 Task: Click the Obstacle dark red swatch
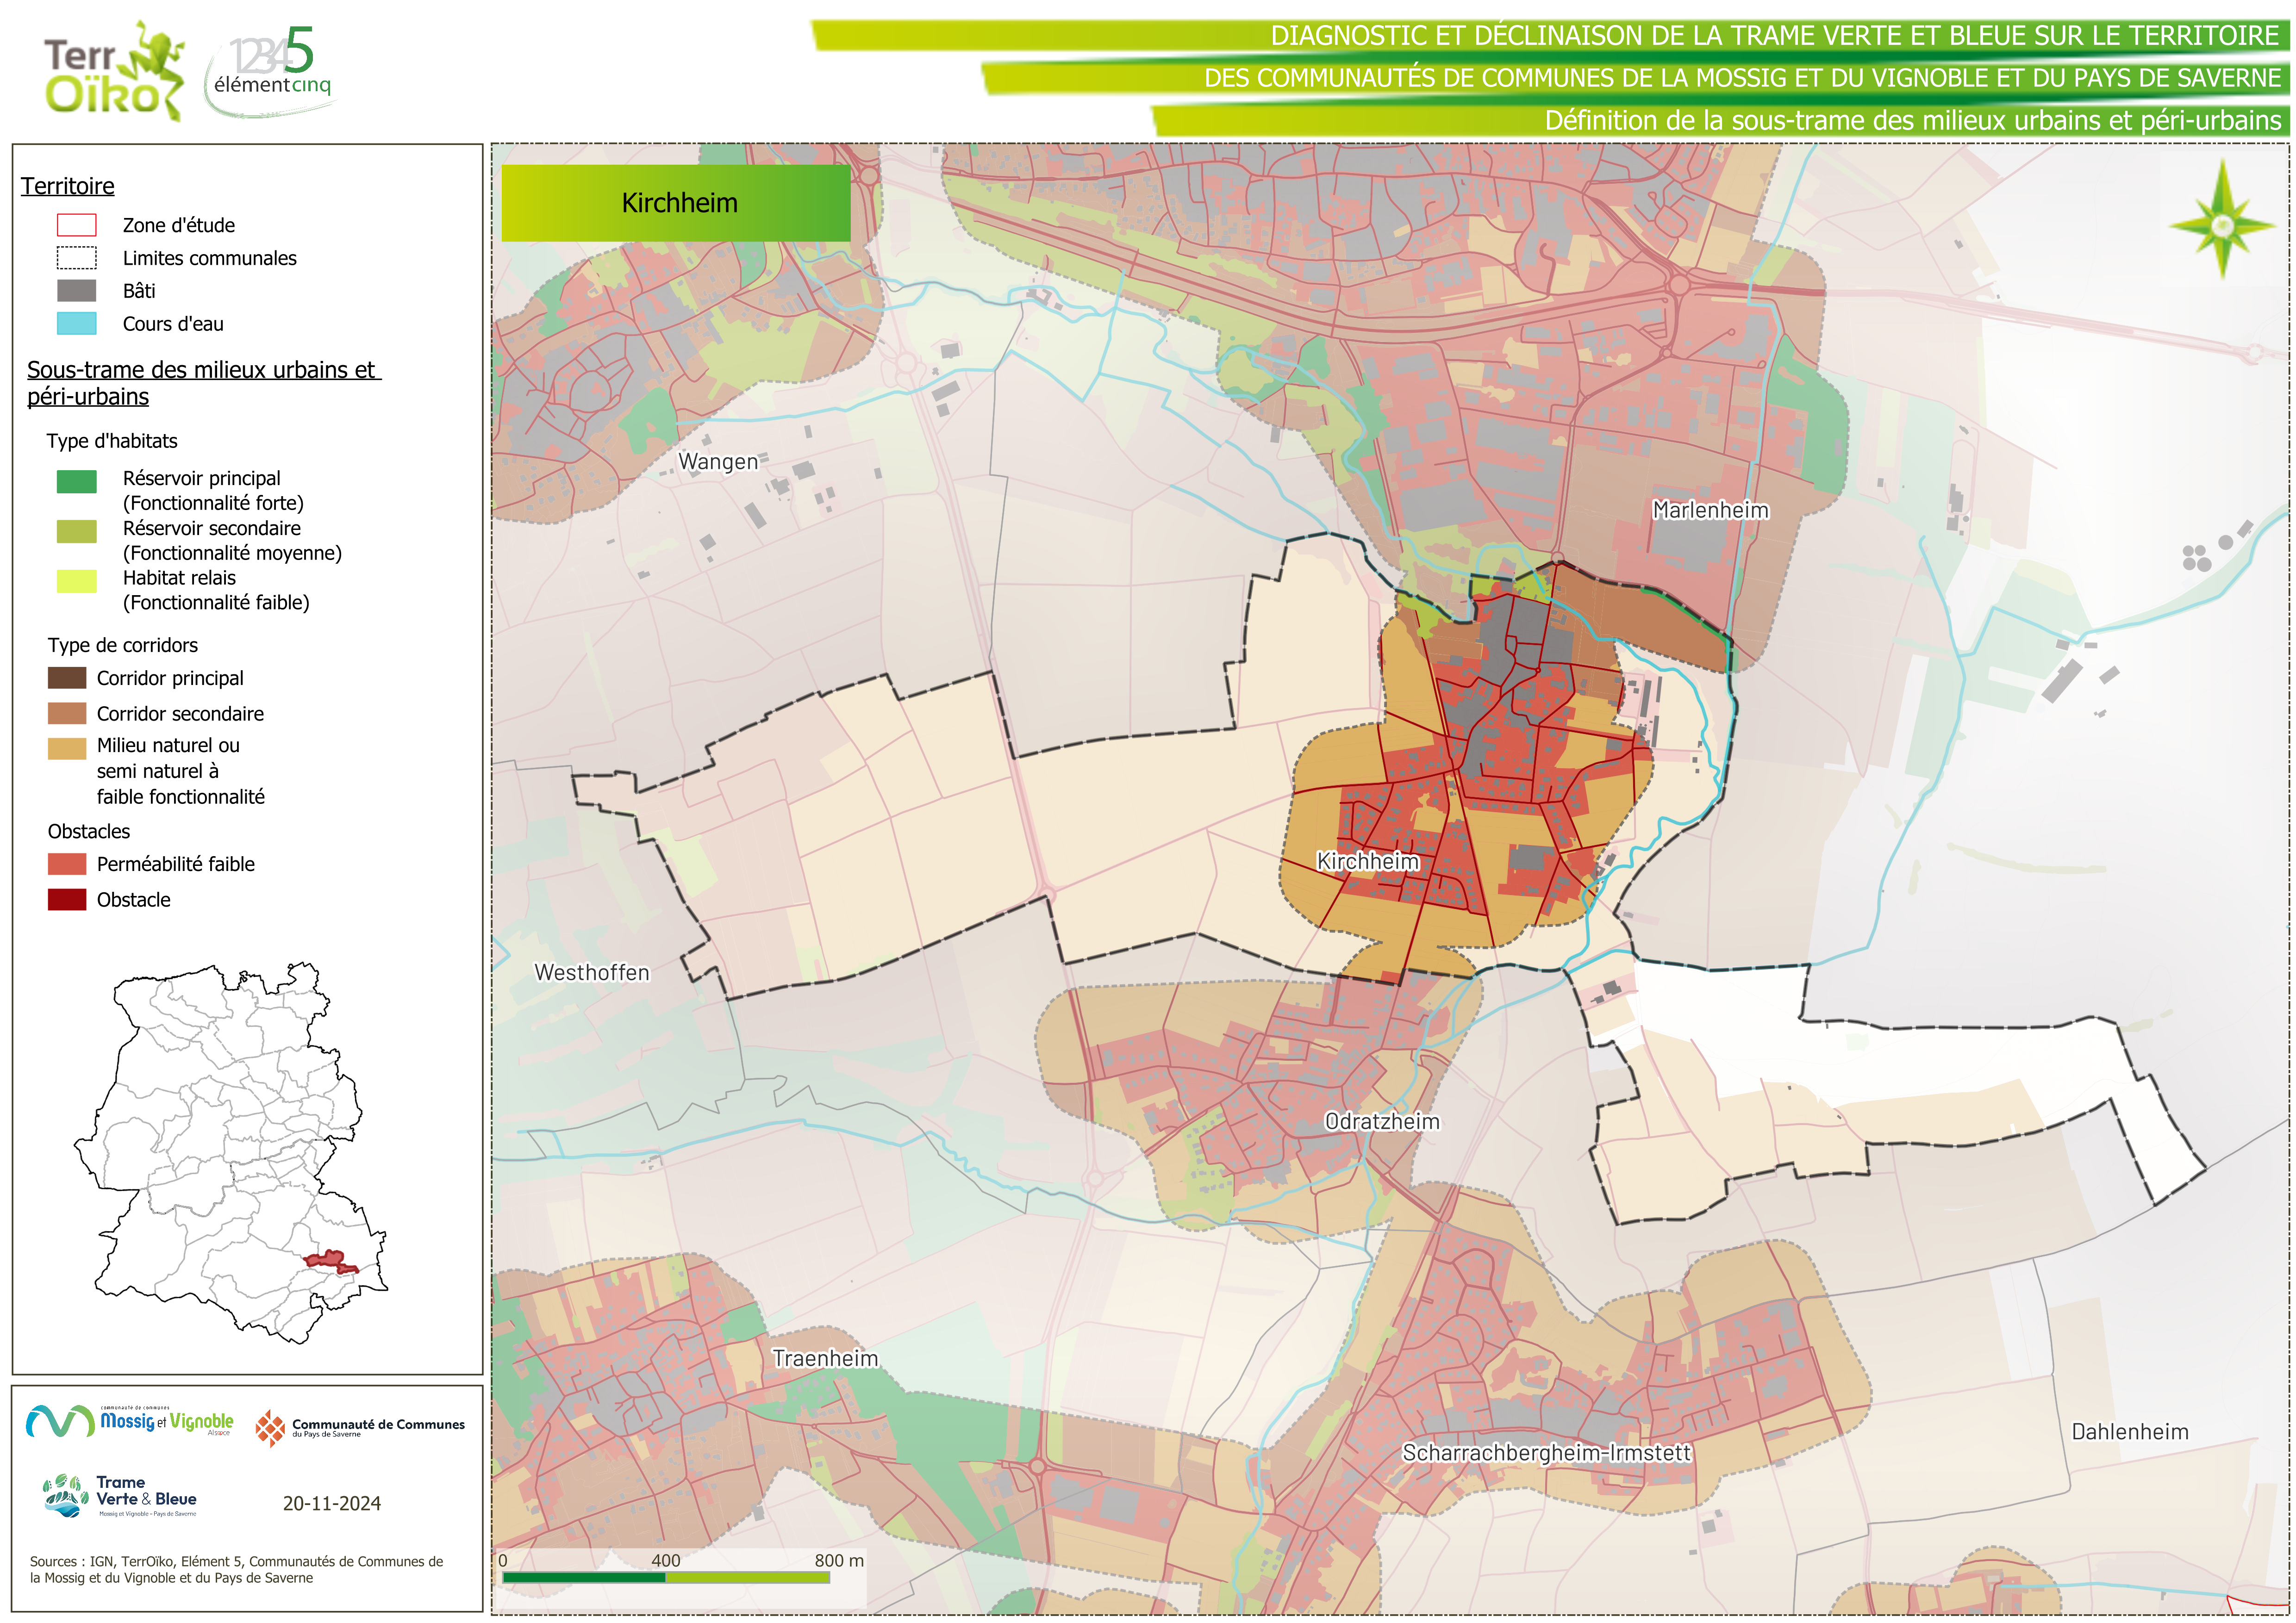(x=67, y=899)
